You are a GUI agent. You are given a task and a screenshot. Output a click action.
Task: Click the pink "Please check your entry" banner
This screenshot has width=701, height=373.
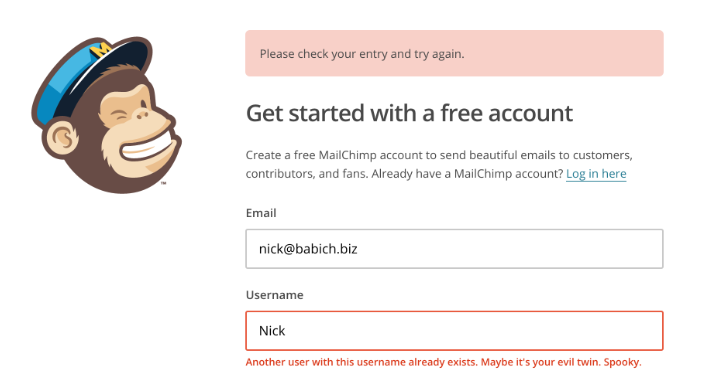454,53
